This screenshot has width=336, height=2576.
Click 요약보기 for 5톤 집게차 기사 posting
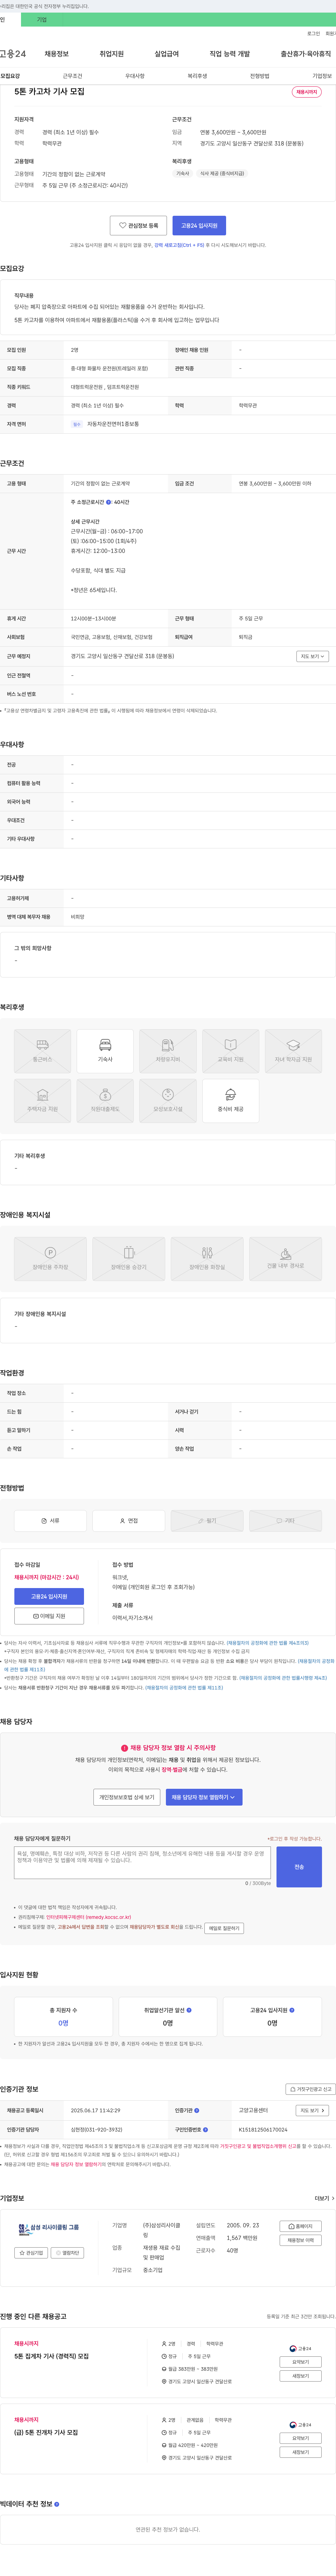(x=300, y=2362)
